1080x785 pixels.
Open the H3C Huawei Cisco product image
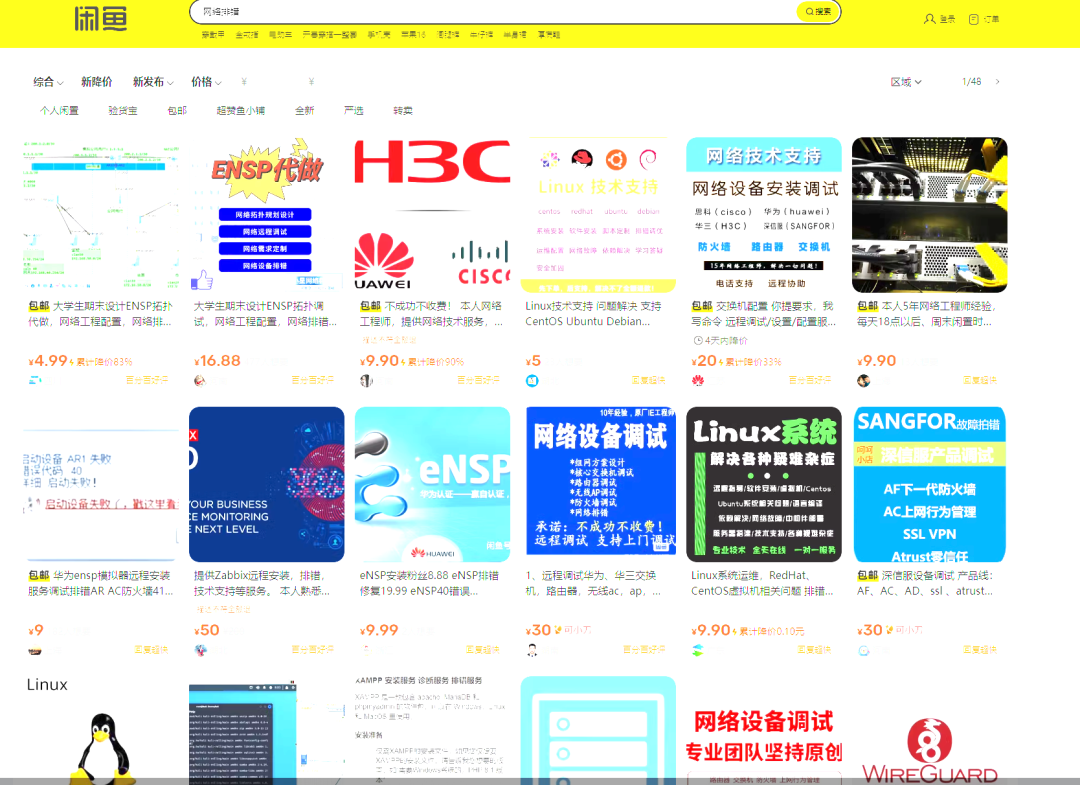pos(433,214)
